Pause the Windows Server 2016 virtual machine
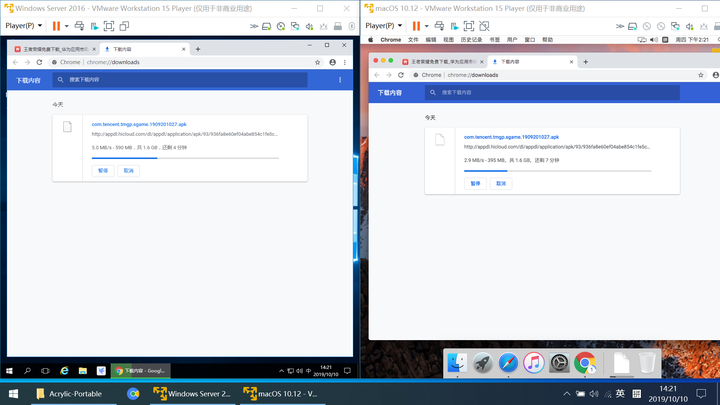 point(55,25)
